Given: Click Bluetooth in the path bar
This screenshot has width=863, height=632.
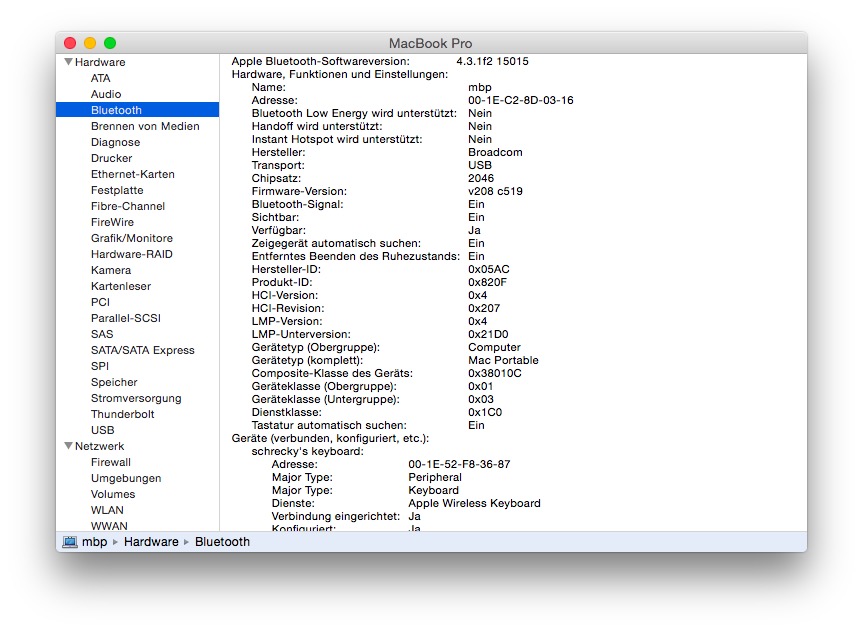Looking at the screenshot, I should [x=222, y=542].
